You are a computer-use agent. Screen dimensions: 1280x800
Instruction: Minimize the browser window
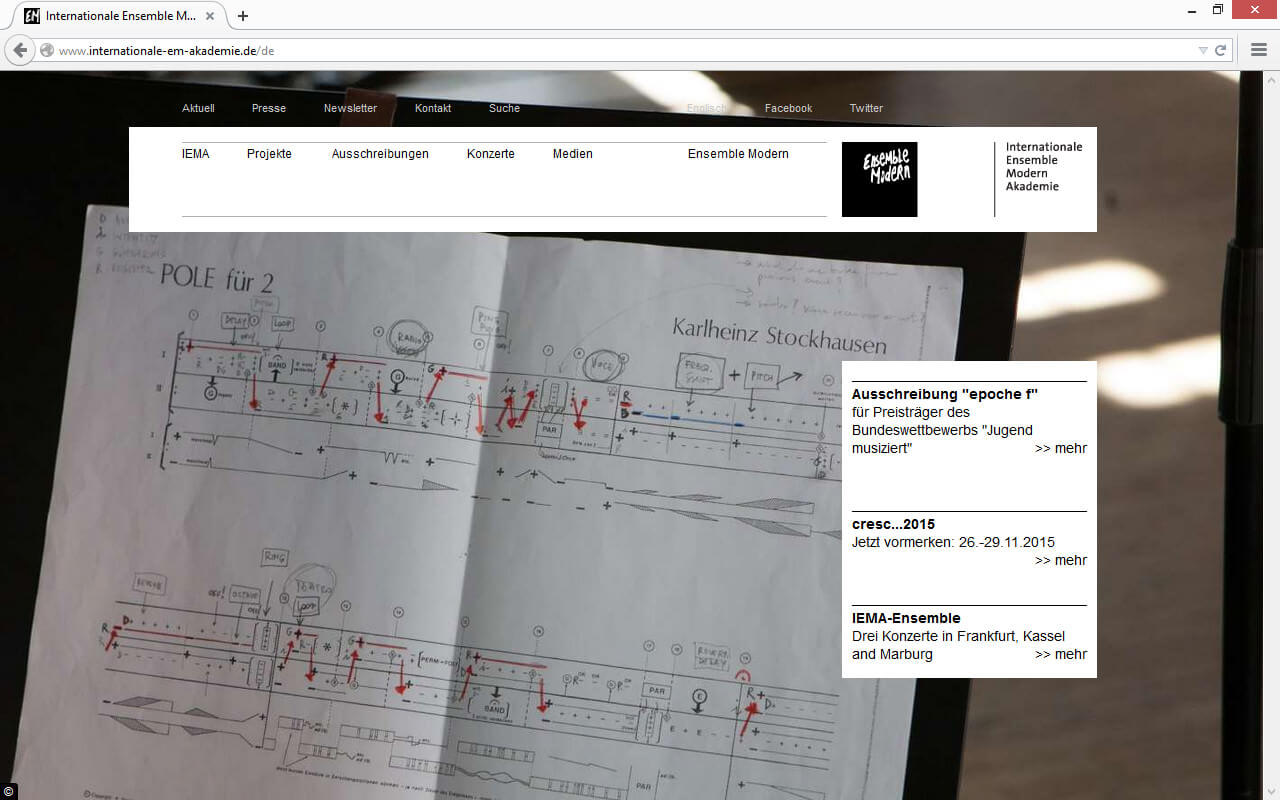tap(1191, 10)
